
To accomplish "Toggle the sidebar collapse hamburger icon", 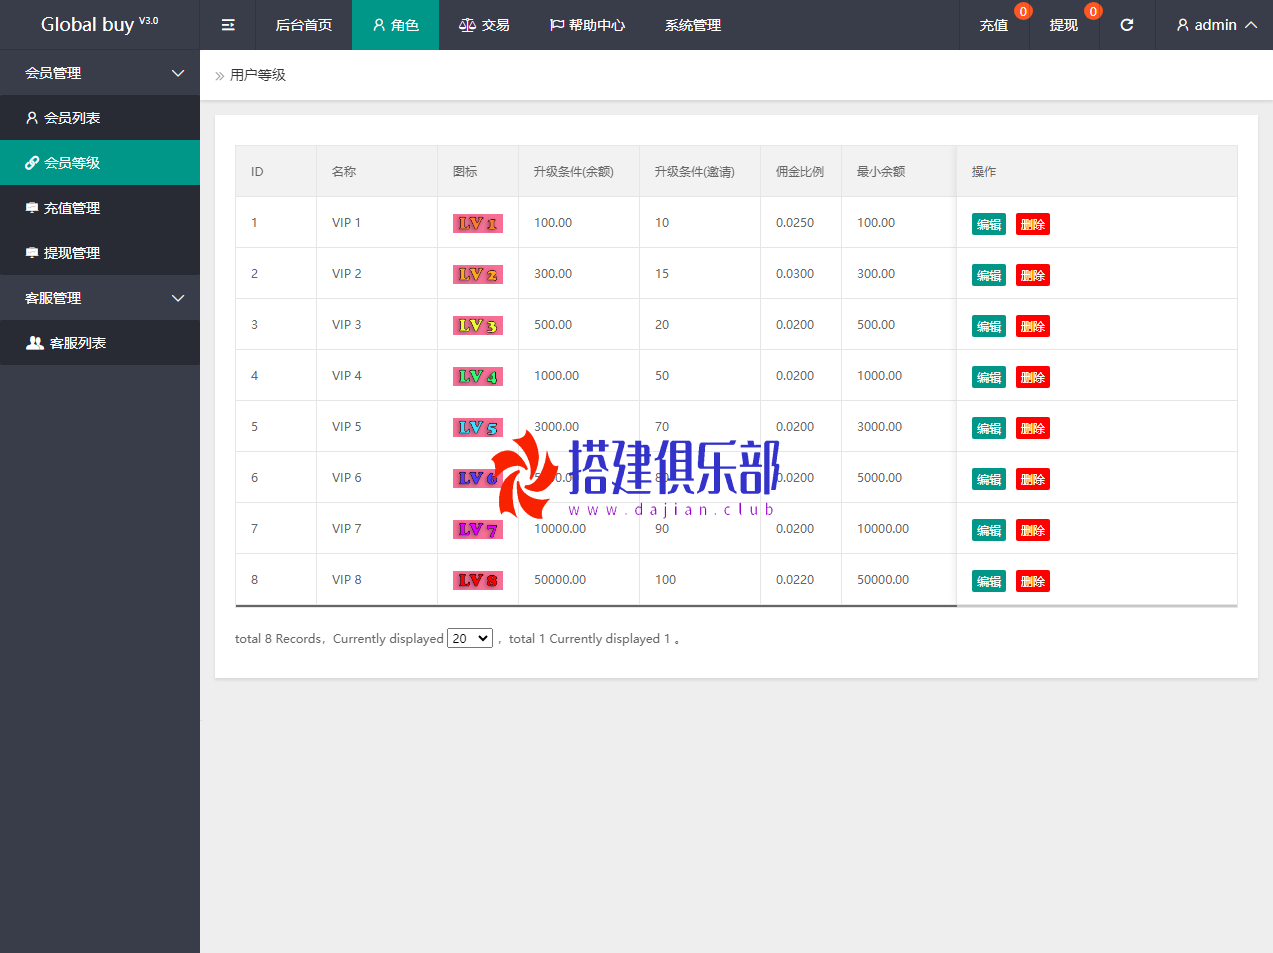I will pyautogui.click(x=228, y=25).
